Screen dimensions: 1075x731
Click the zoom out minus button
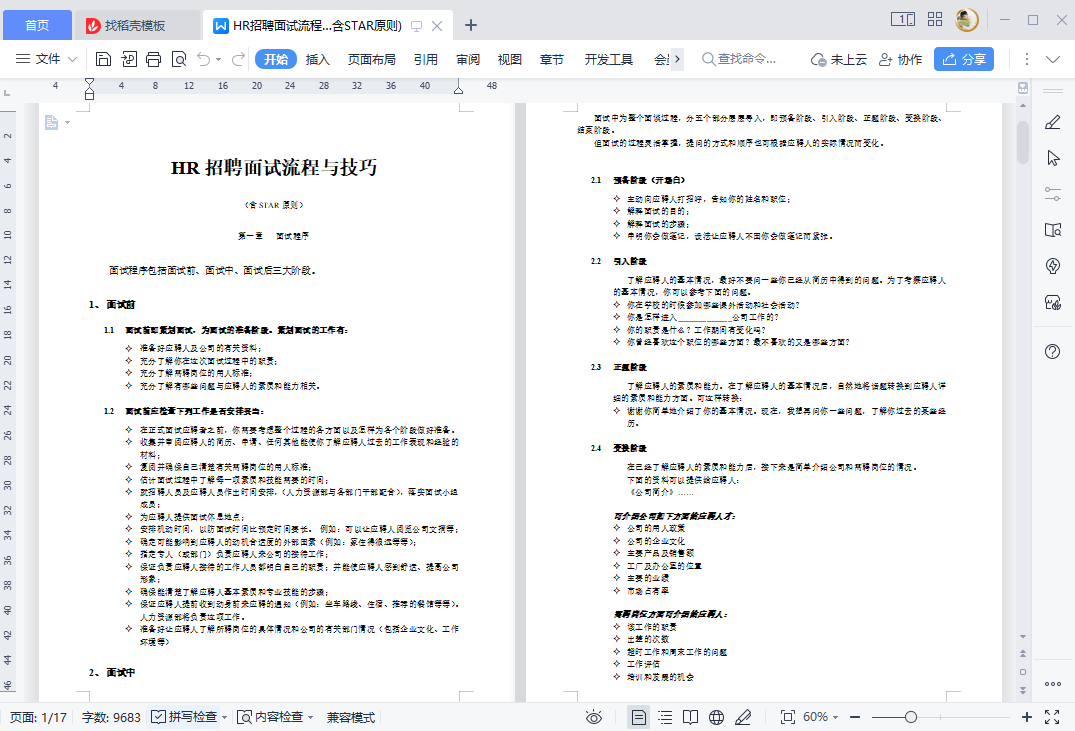[x=855, y=717]
